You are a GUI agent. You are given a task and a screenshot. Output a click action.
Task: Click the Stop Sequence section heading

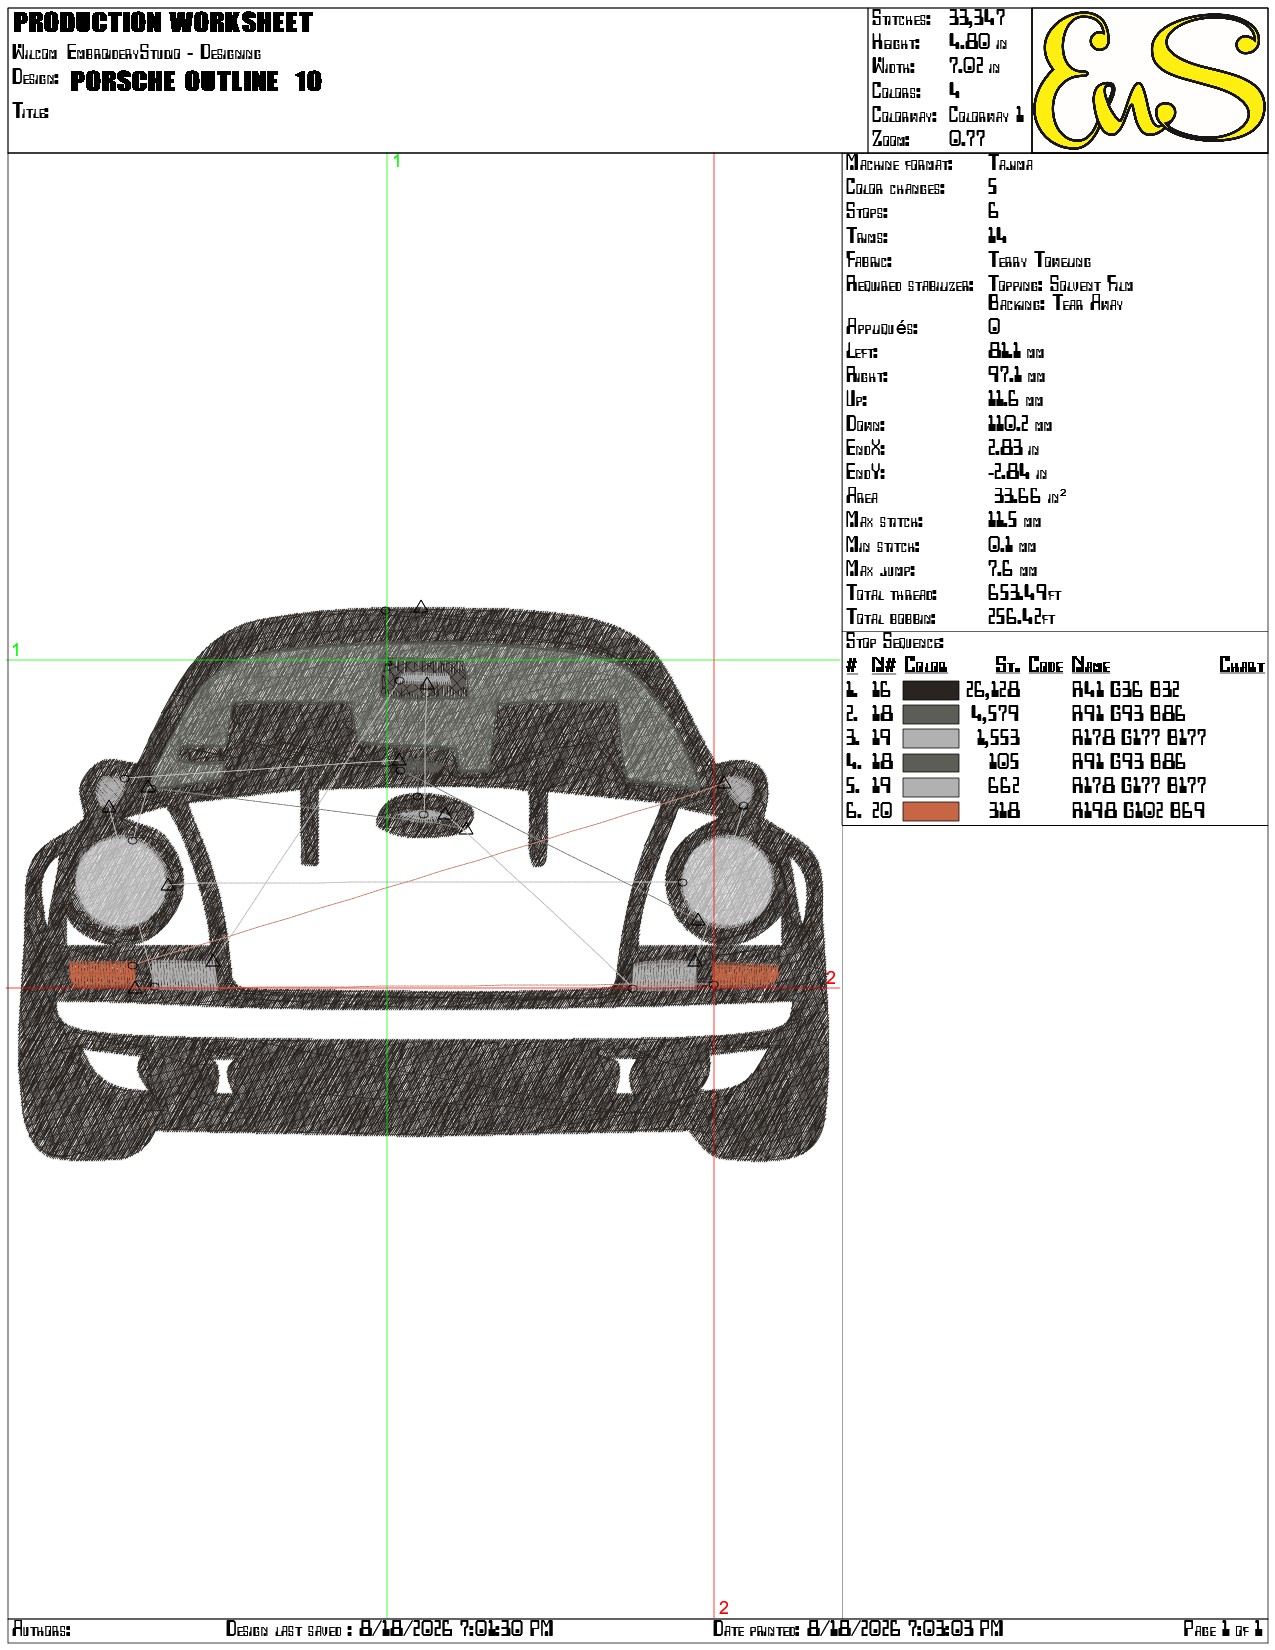click(895, 642)
